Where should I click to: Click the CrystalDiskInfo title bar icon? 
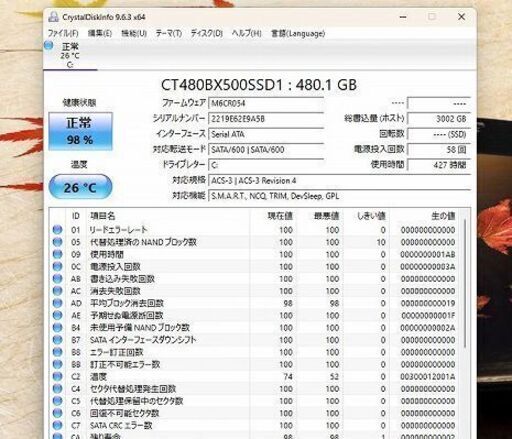53,17
